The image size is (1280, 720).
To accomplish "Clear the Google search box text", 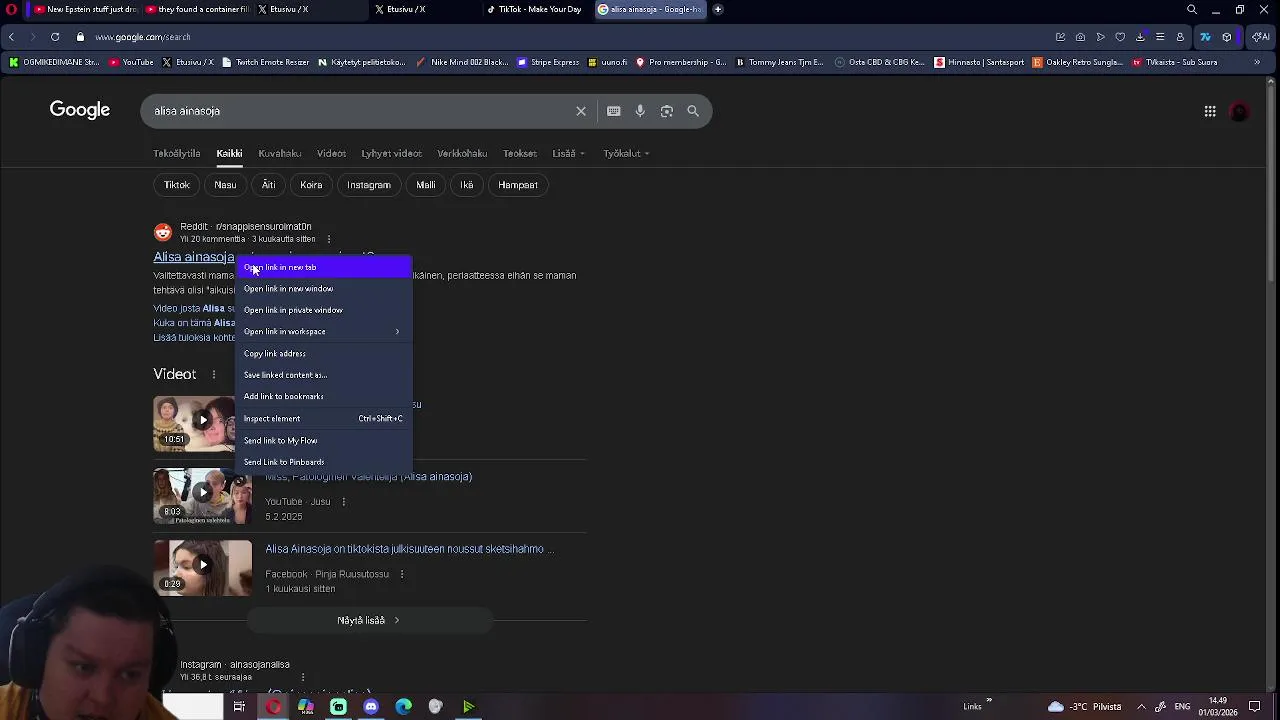I will click(x=581, y=111).
